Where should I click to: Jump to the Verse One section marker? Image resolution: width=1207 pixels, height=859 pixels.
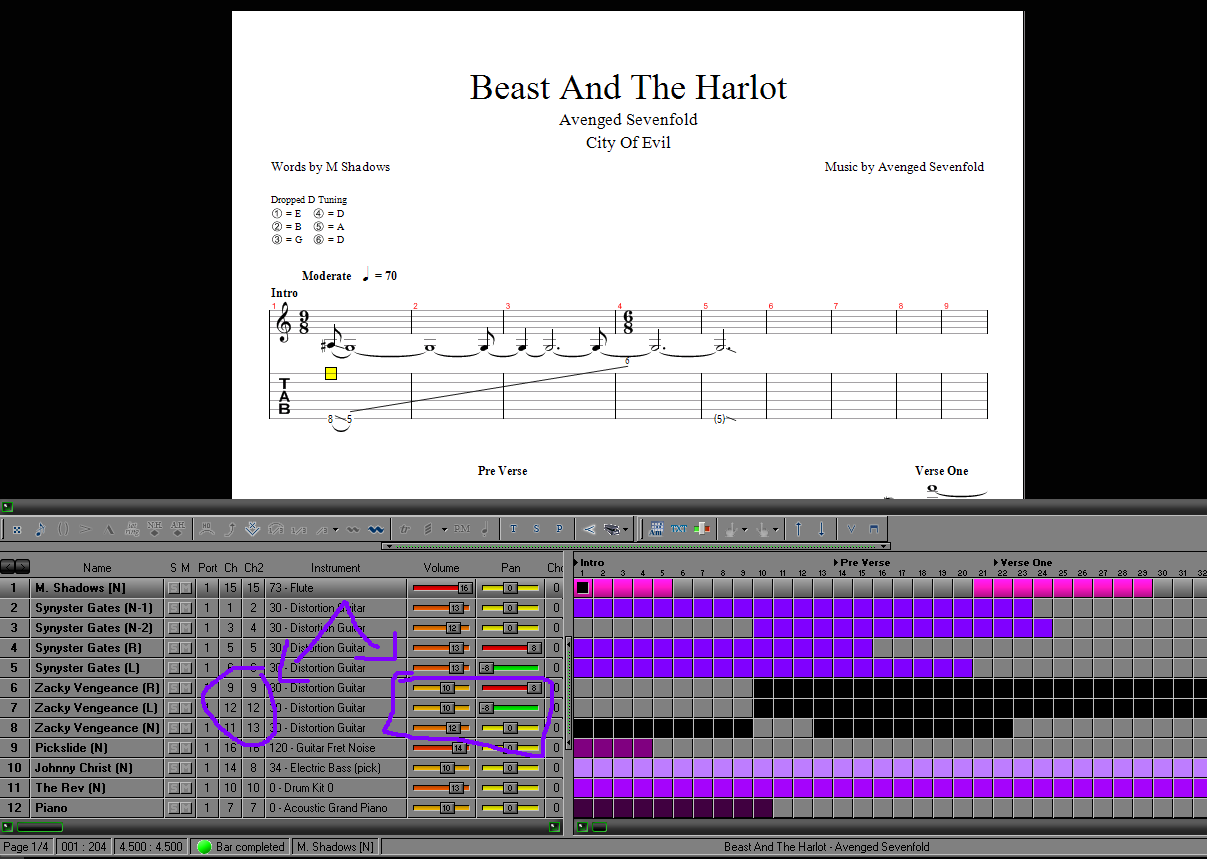[1021, 562]
